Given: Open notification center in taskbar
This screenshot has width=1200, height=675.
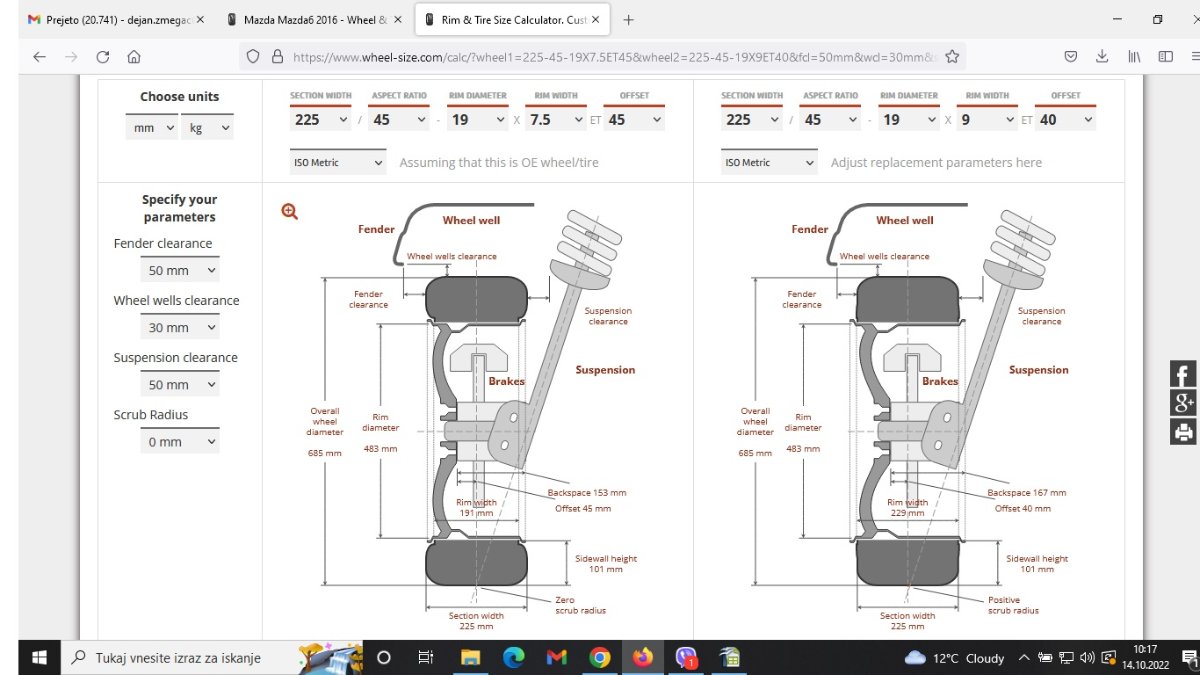Looking at the screenshot, I should 1190,657.
